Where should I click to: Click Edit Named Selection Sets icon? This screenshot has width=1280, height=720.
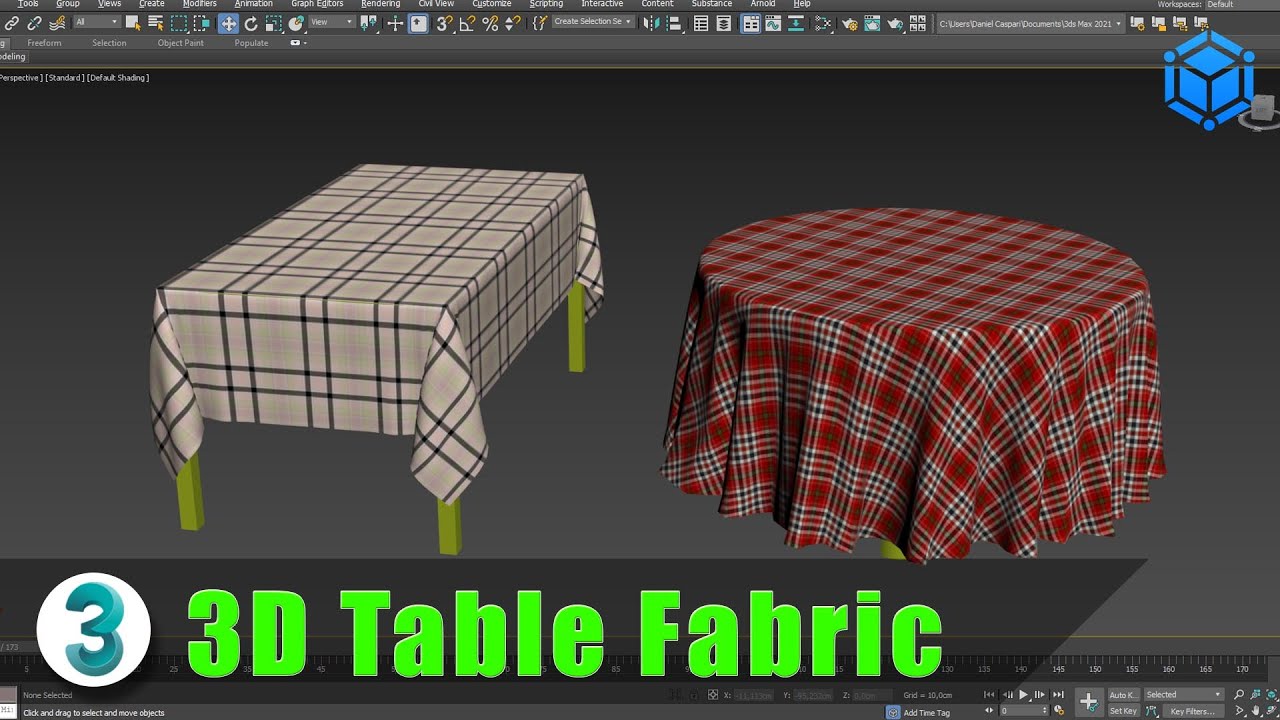(x=540, y=23)
